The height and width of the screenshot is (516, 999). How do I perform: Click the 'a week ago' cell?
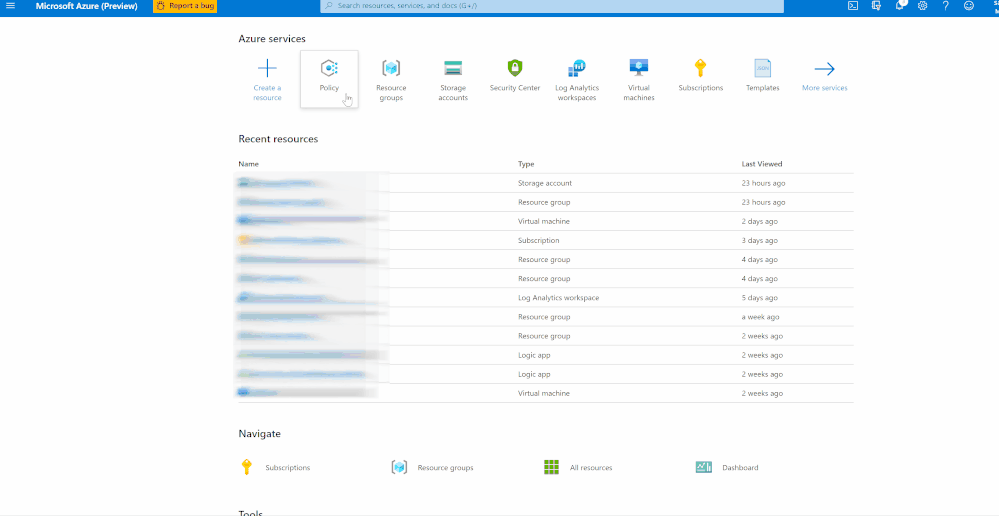pyautogui.click(x=760, y=317)
